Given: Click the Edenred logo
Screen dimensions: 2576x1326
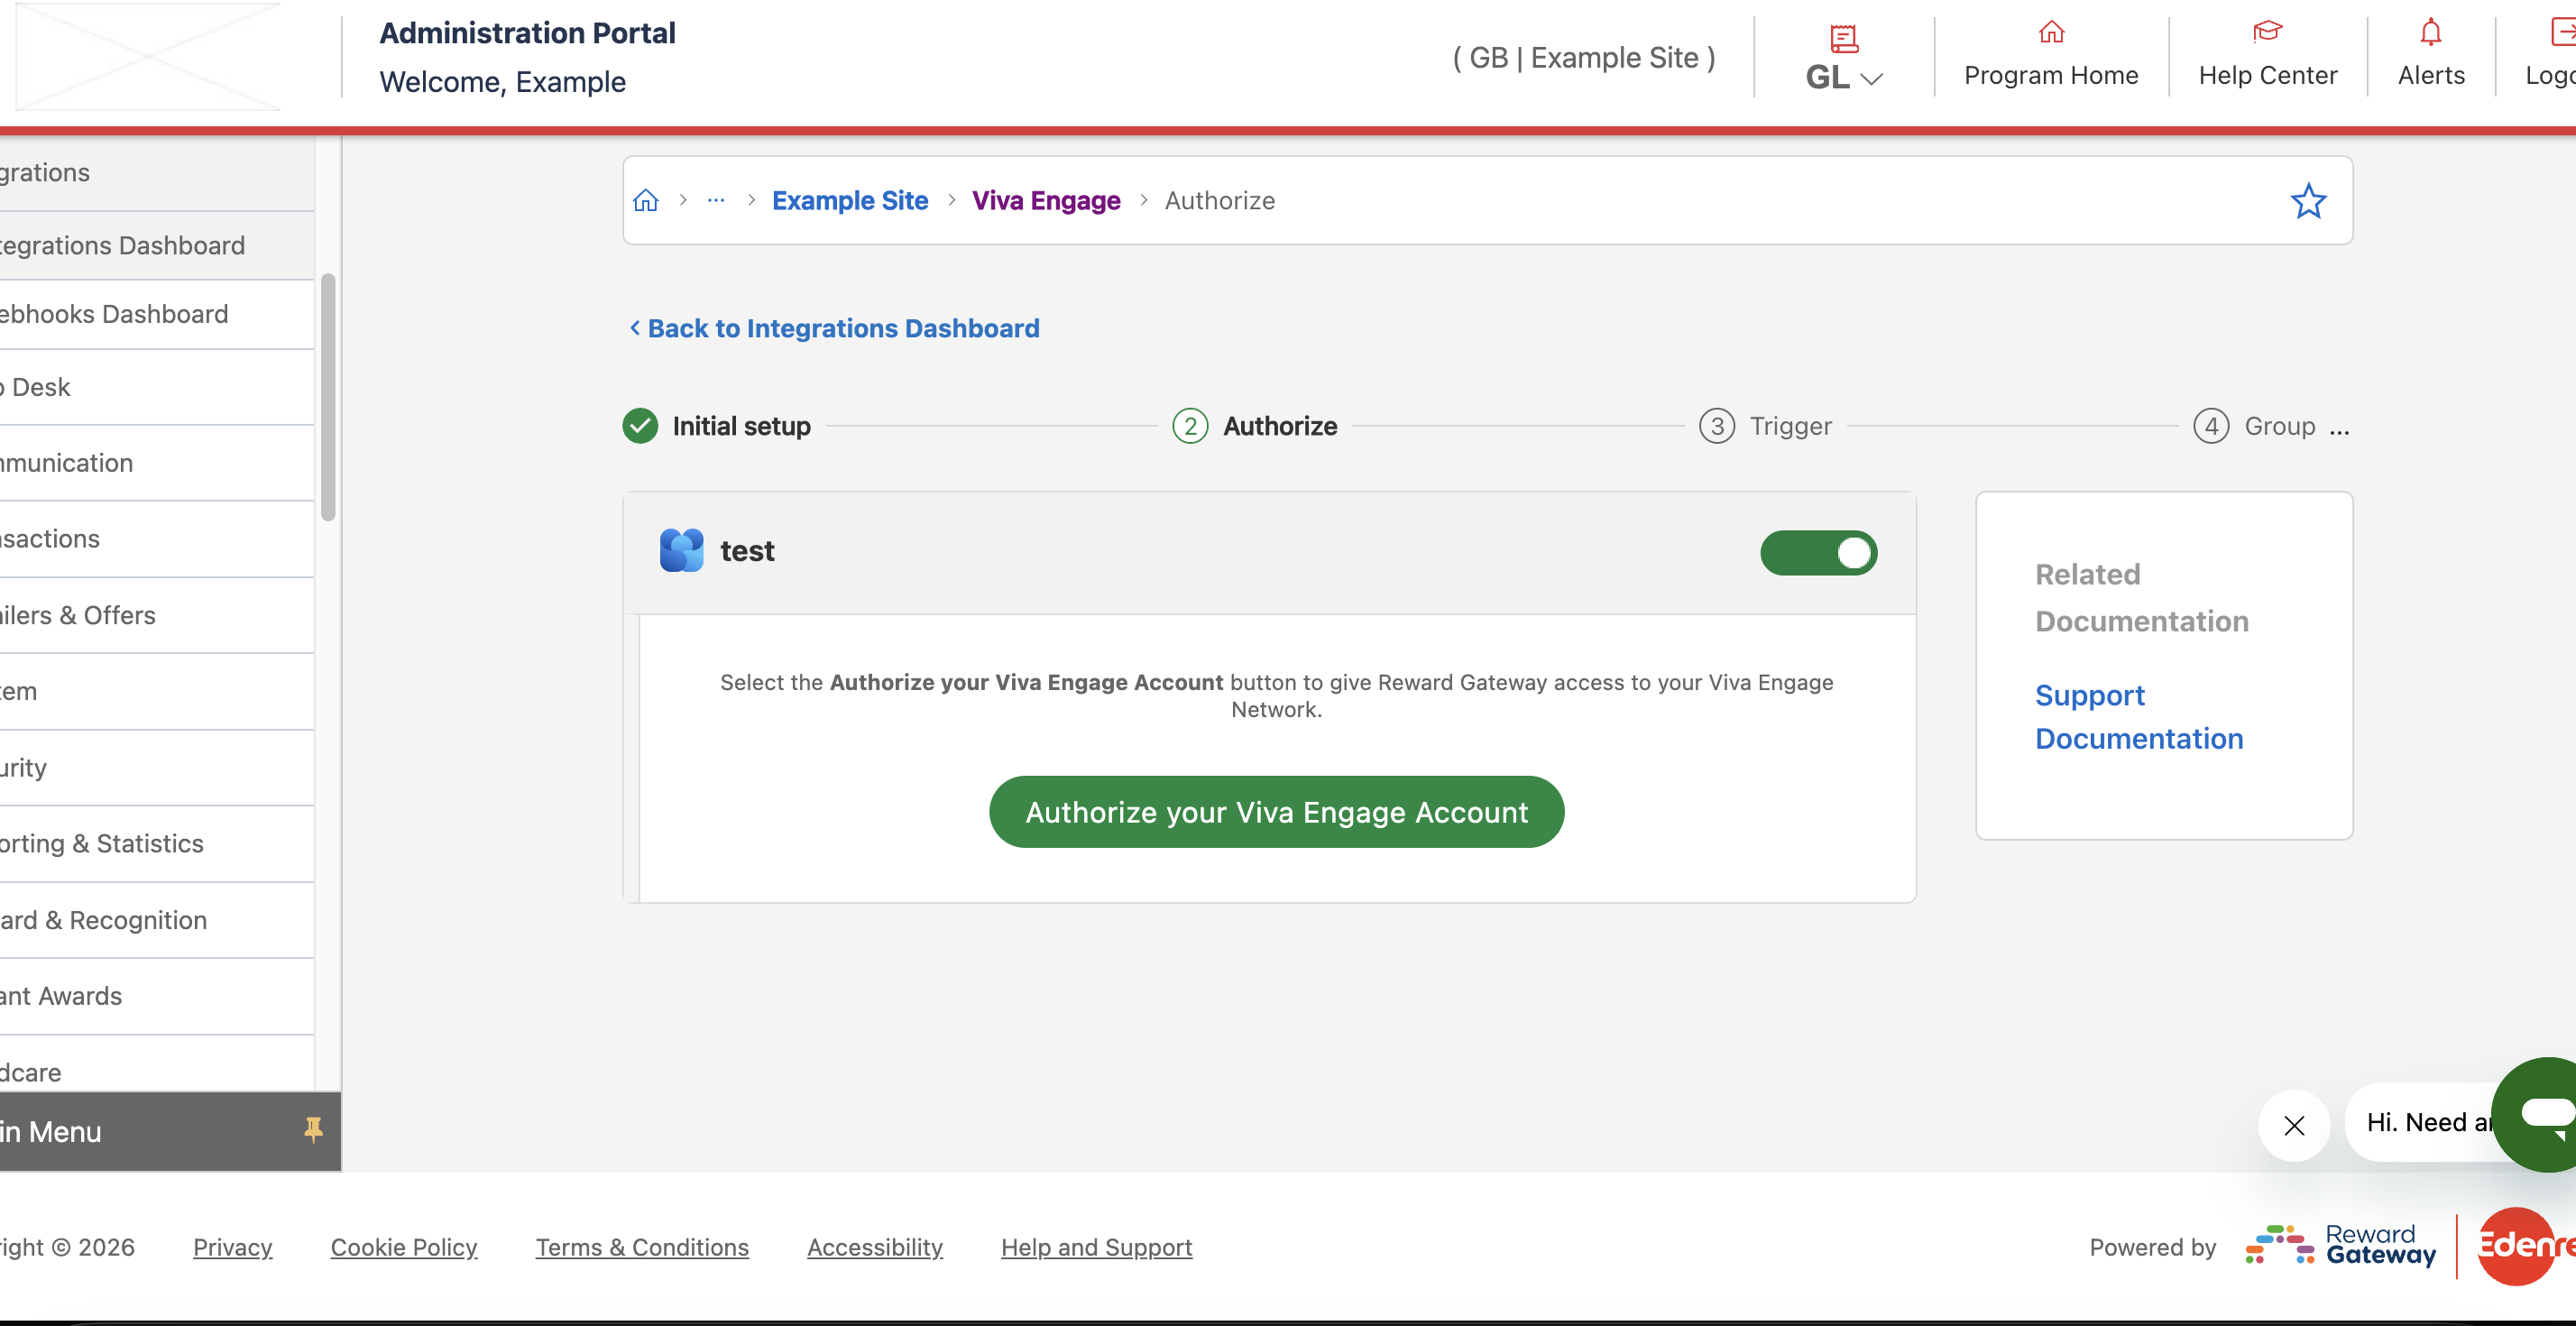Looking at the screenshot, I should point(2526,1245).
